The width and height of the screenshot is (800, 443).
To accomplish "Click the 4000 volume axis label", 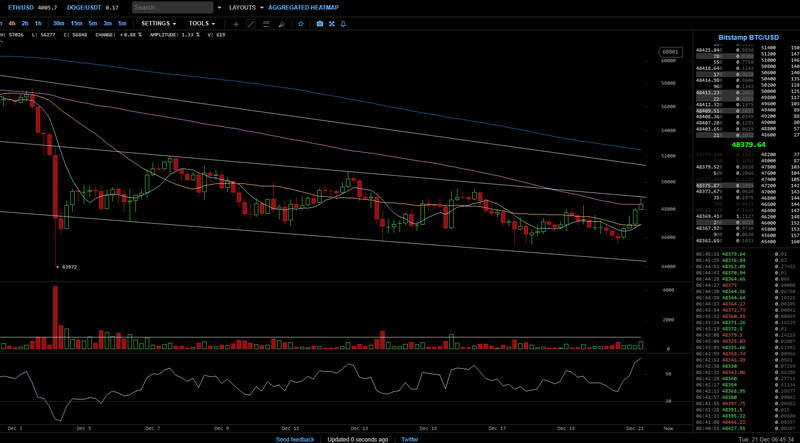I will tap(669, 290).
